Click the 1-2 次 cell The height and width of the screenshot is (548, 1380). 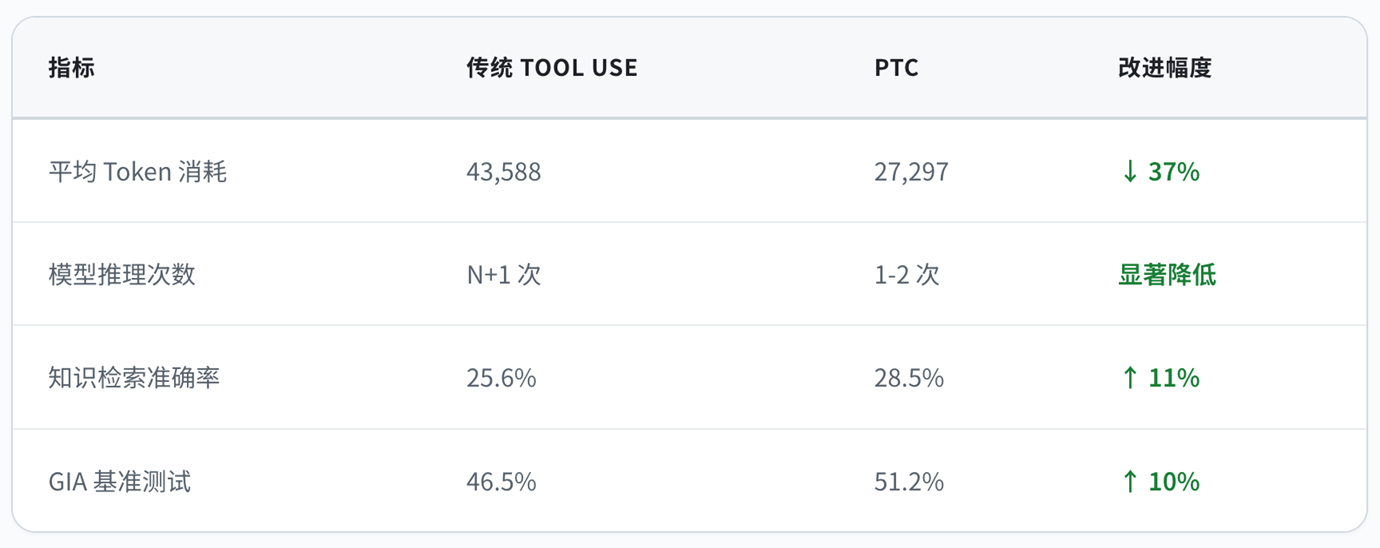pyautogui.click(x=907, y=275)
